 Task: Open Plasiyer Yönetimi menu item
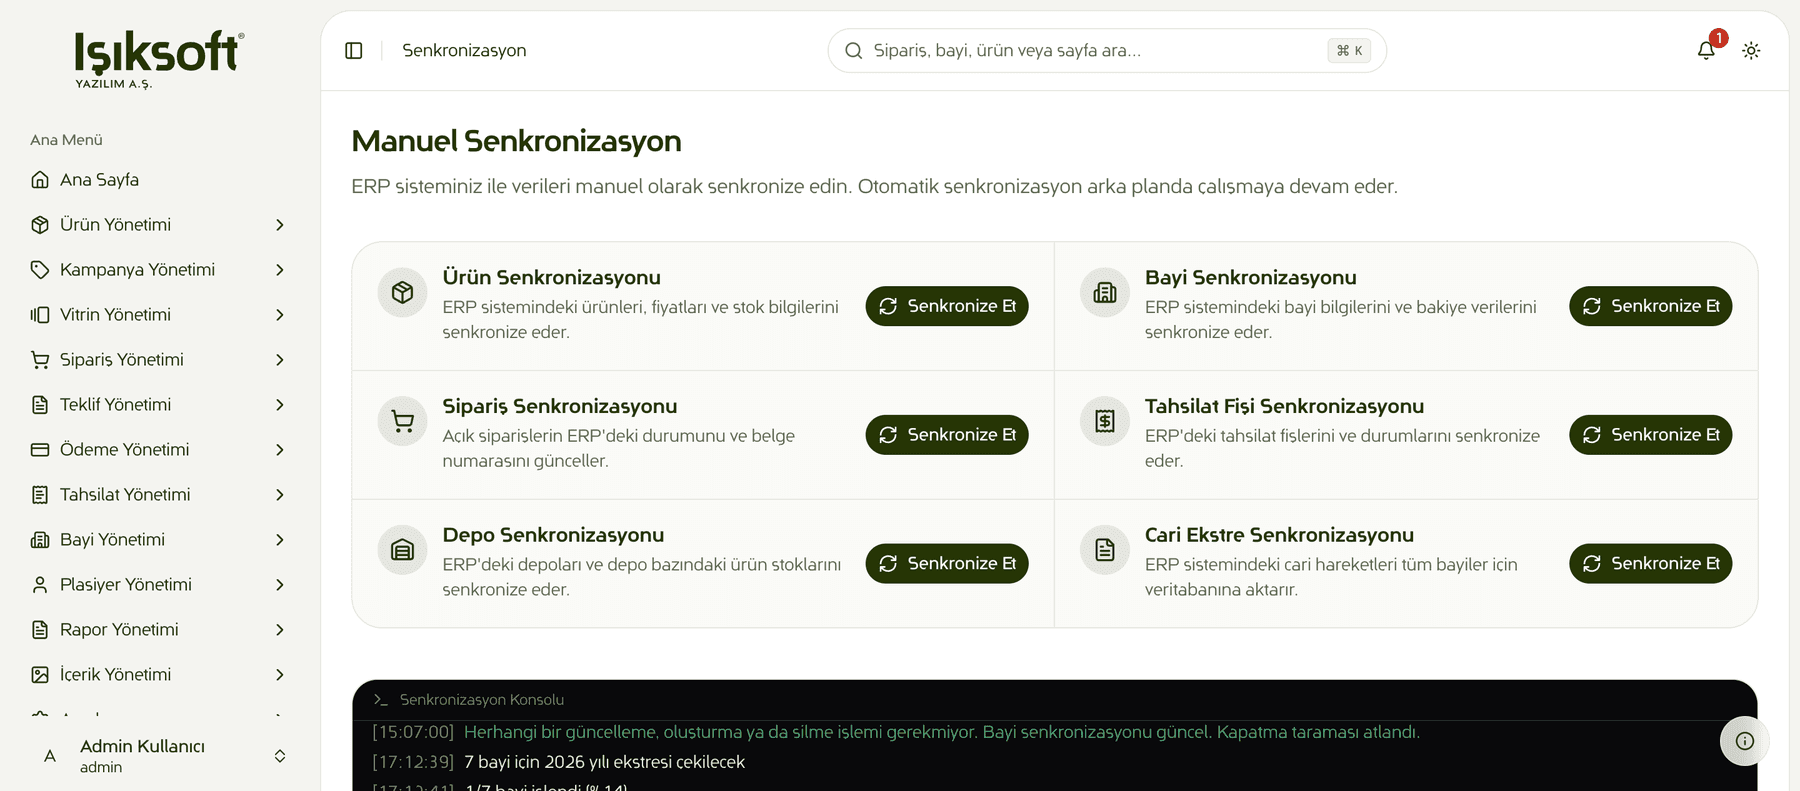[x=160, y=585]
